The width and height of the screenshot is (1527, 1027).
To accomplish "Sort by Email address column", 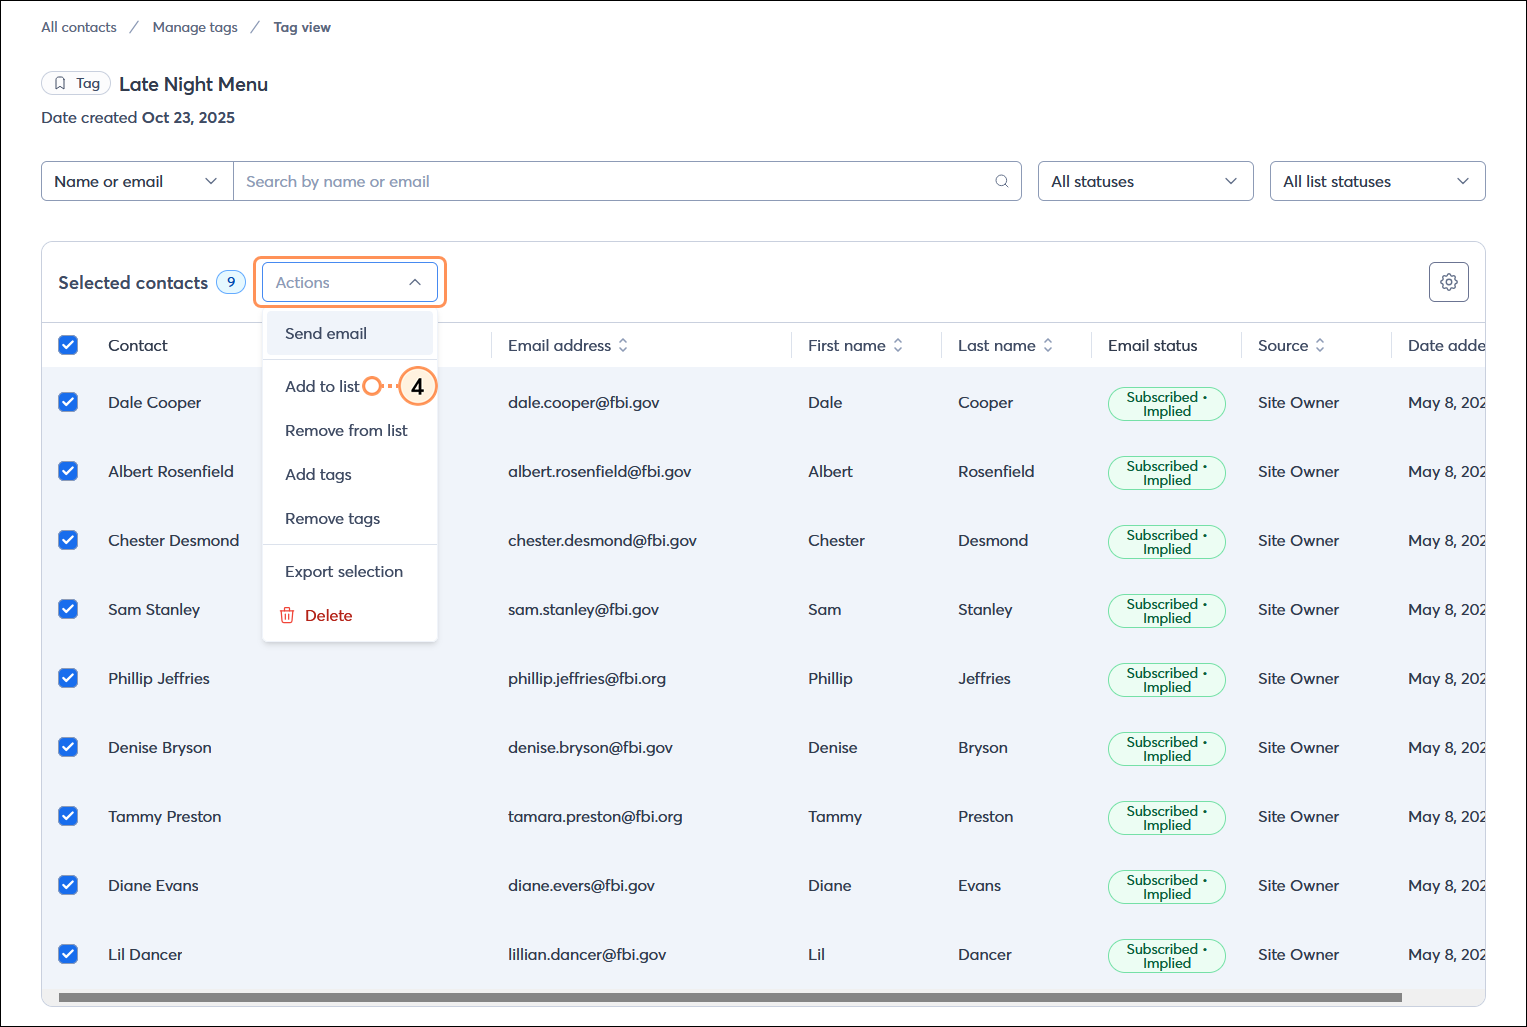I will (624, 345).
